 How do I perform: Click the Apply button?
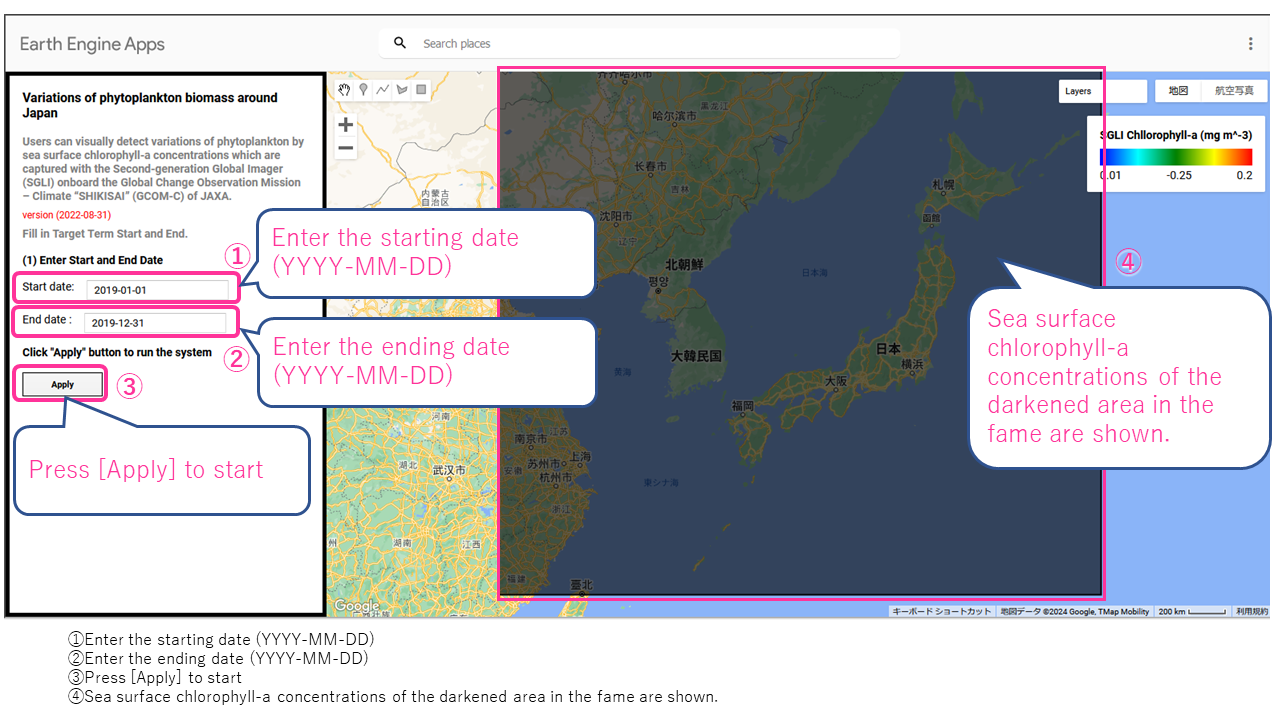[x=62, y=384]
